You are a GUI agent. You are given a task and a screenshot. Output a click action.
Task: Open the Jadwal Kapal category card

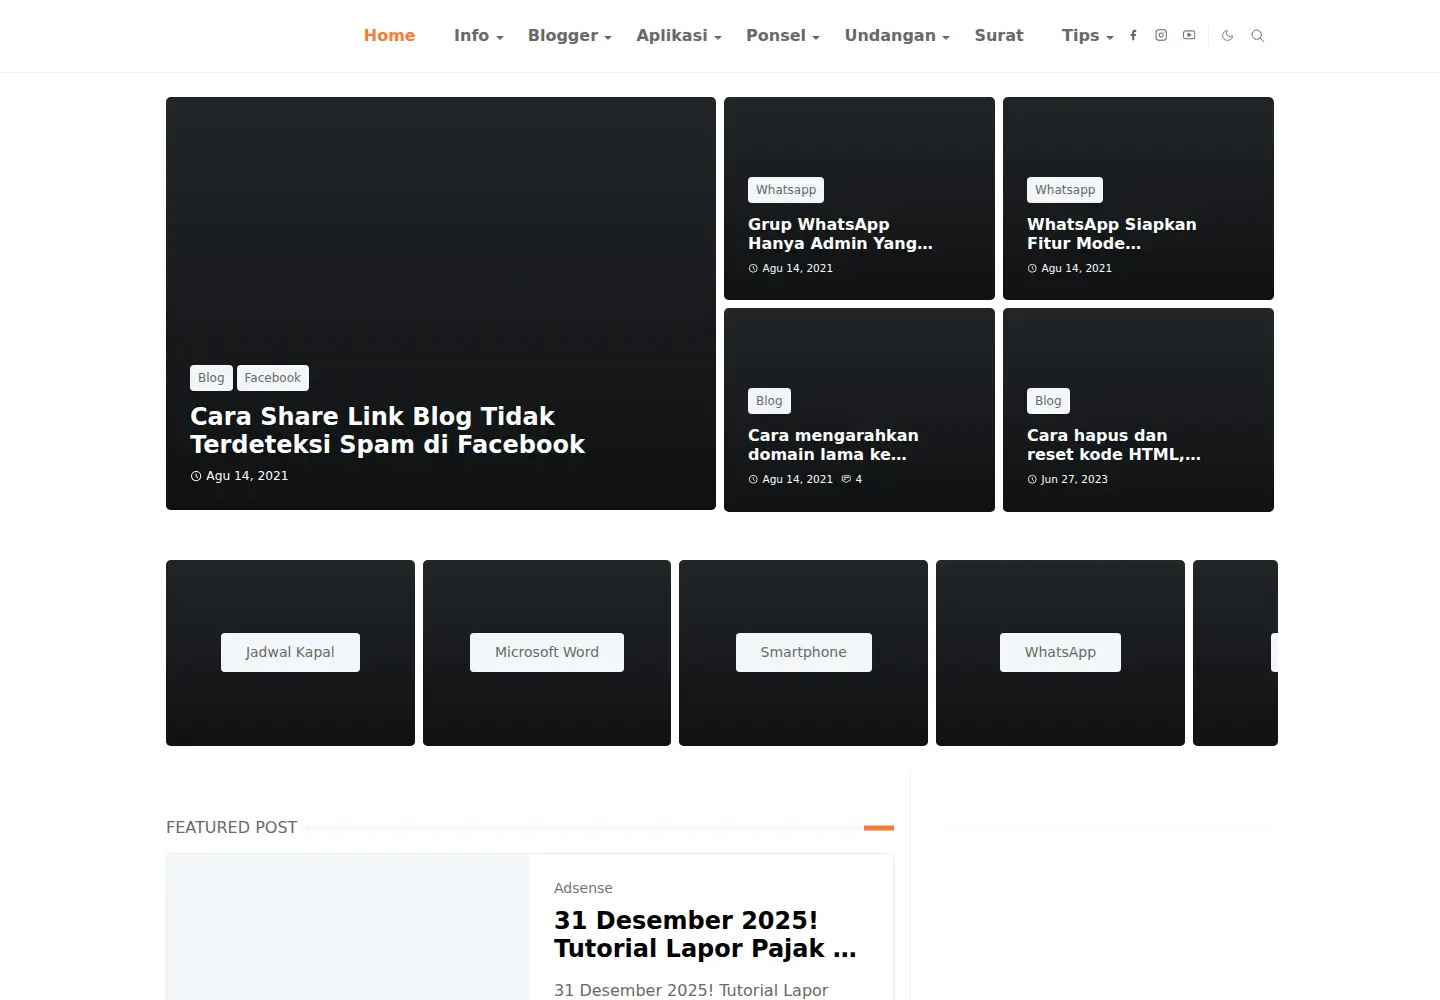(x=290, y=652)
